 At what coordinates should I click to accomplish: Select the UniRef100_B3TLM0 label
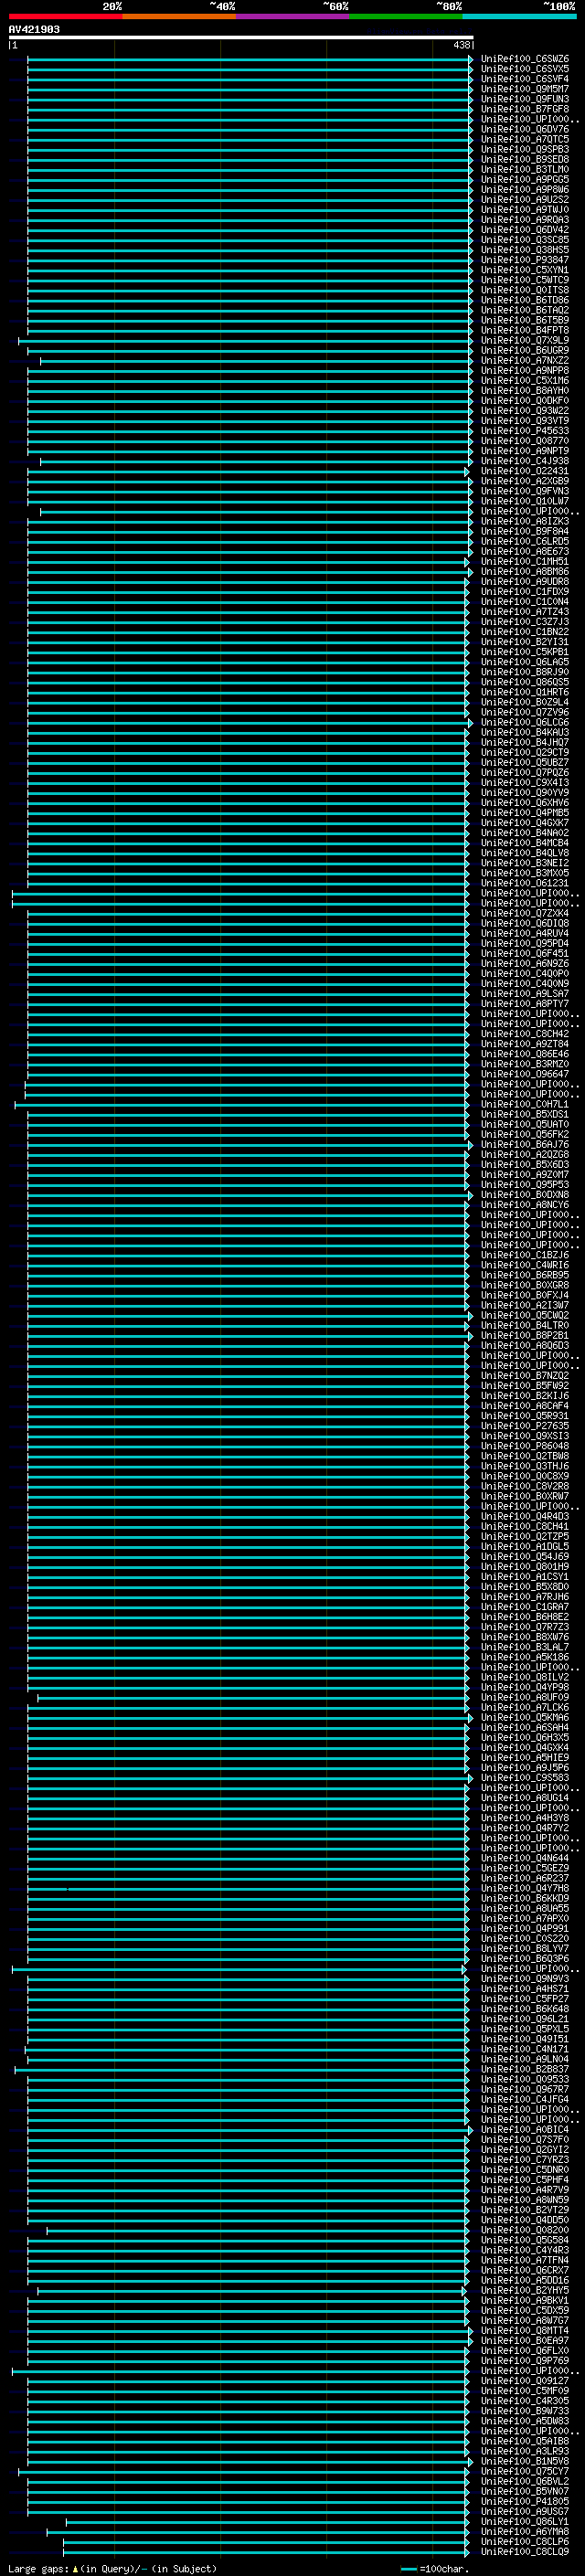[525, 170]
